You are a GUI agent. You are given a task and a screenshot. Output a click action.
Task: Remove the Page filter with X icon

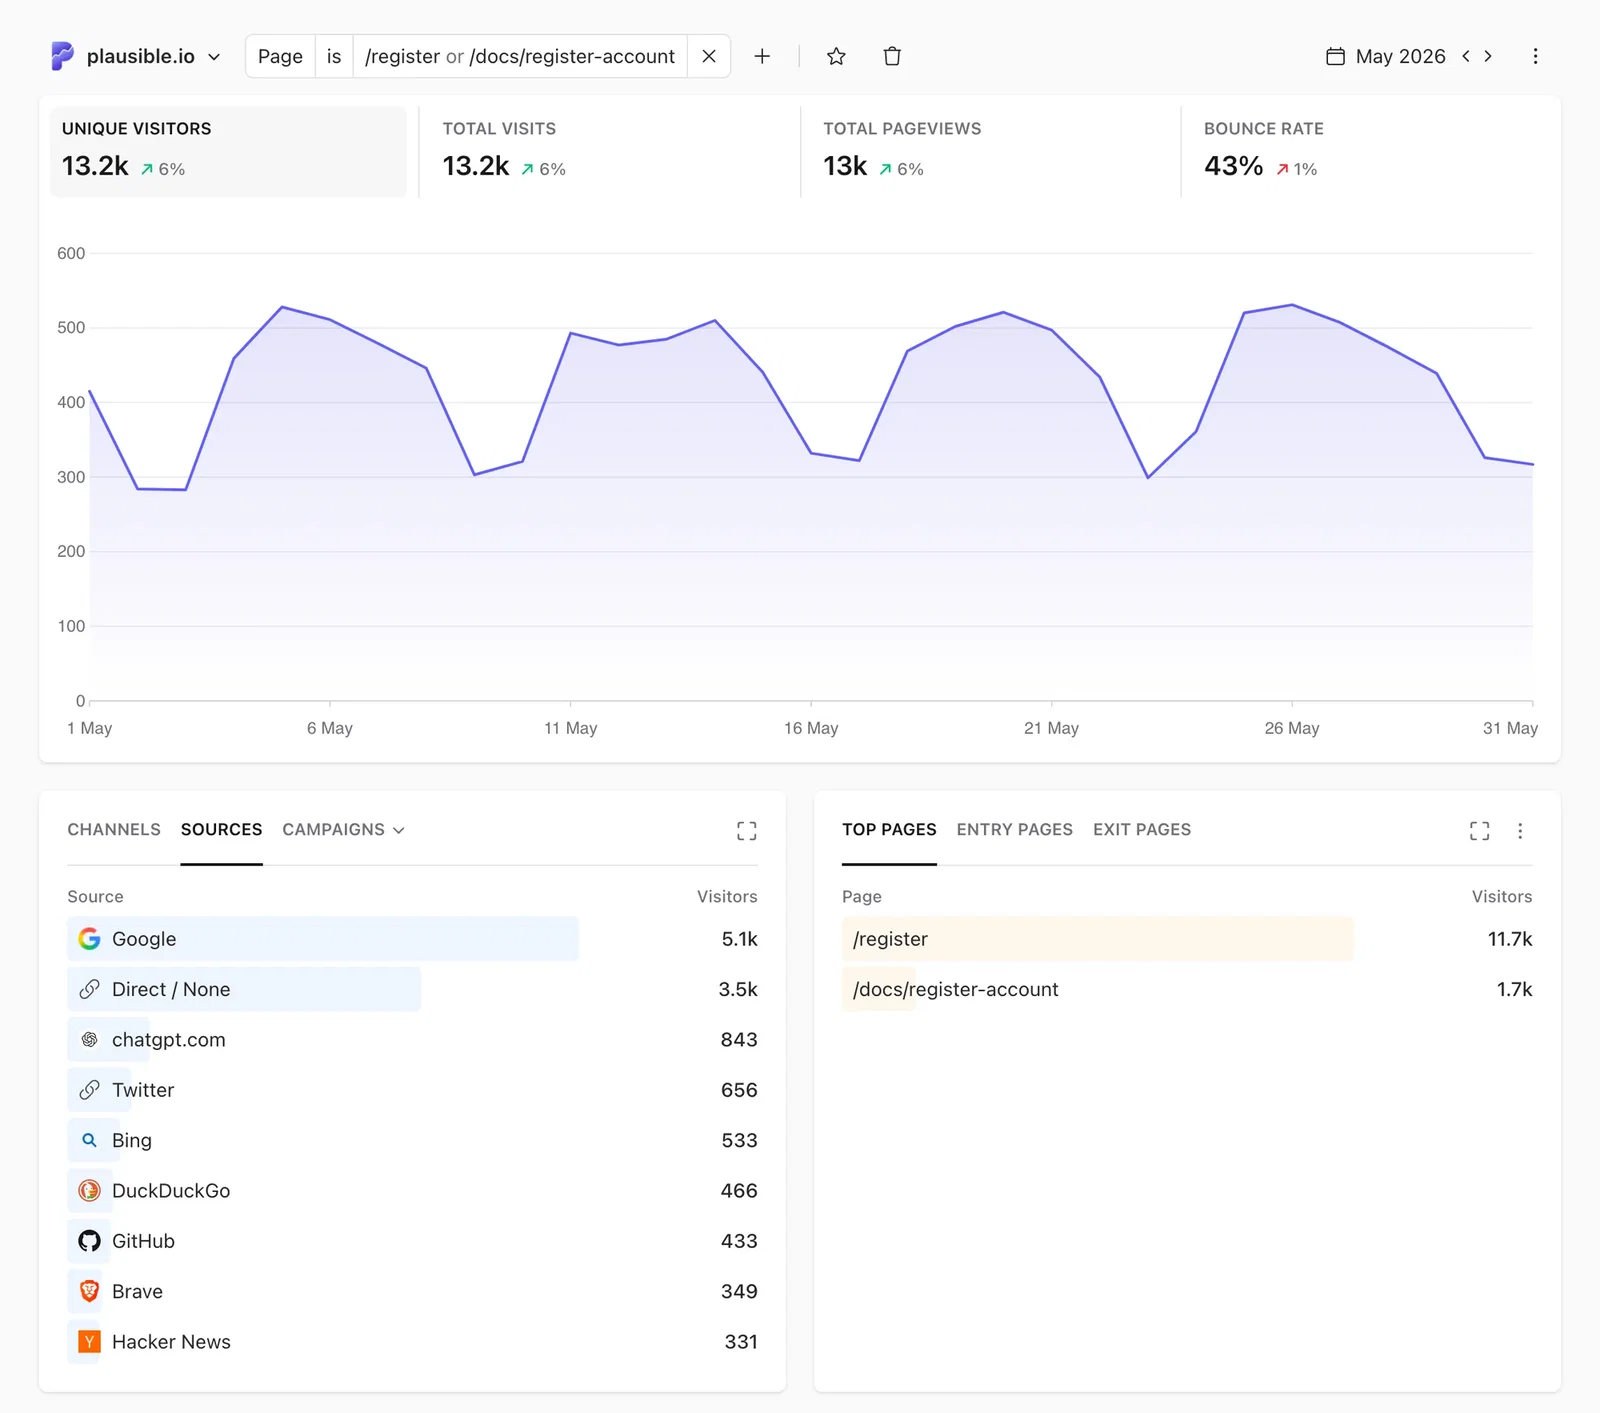point(709,56)
